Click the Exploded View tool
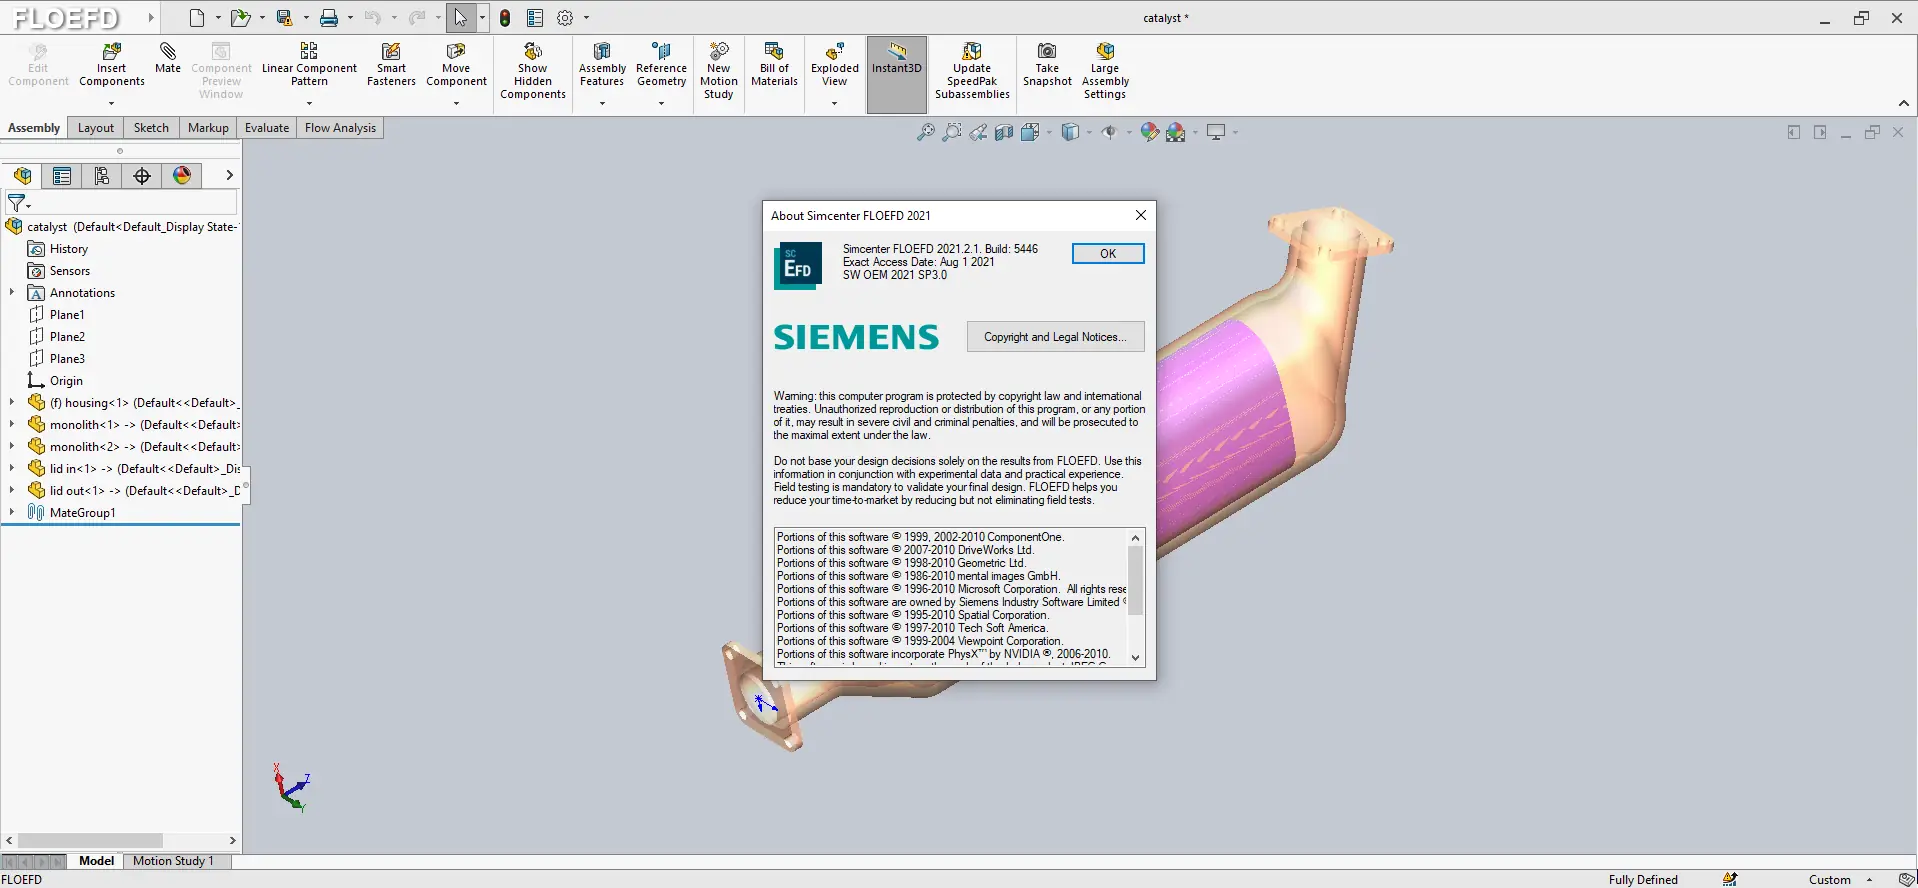Viewport: 1918px width, 888px height. coord(834,66)
